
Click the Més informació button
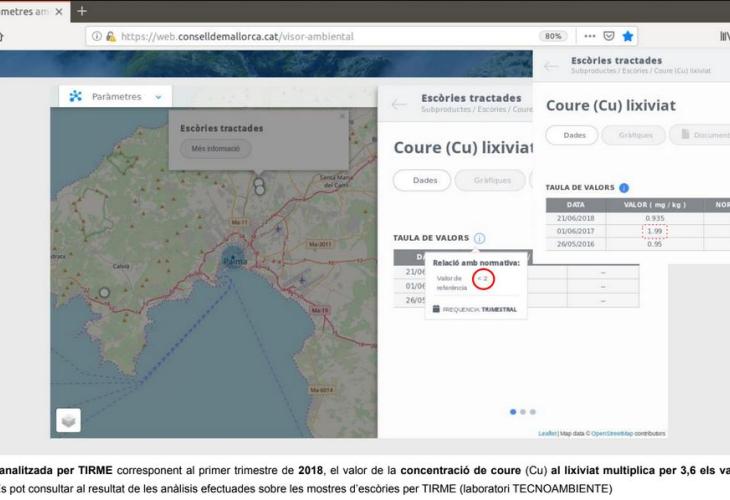[215, 149]
